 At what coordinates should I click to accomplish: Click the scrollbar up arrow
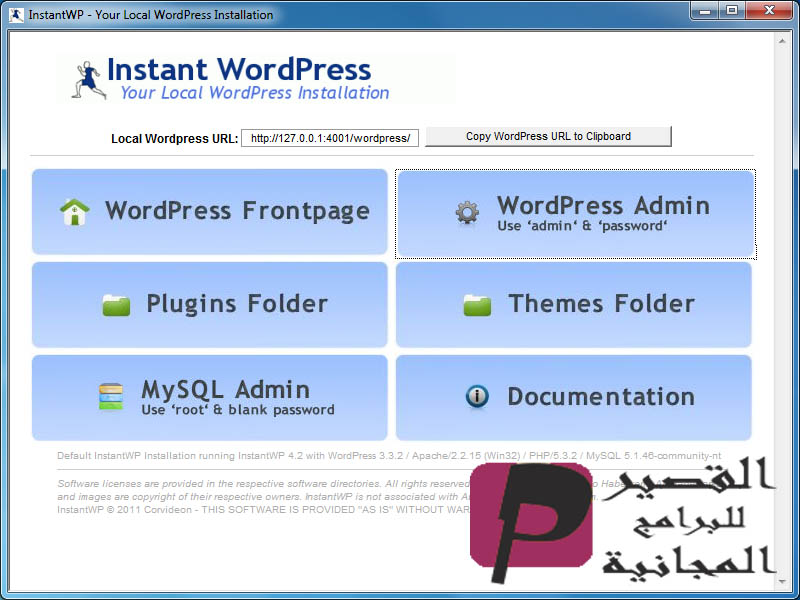pos(782,41)
